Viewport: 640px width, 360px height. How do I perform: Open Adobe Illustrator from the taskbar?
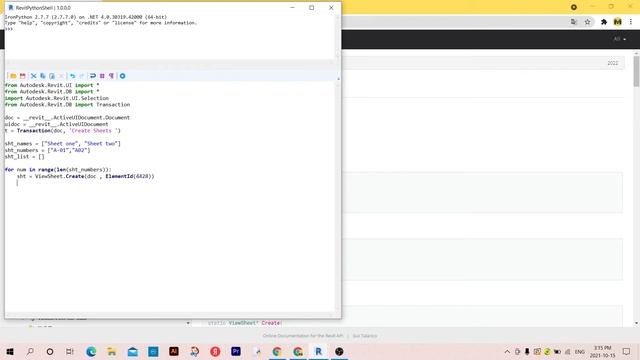(174, 351)
